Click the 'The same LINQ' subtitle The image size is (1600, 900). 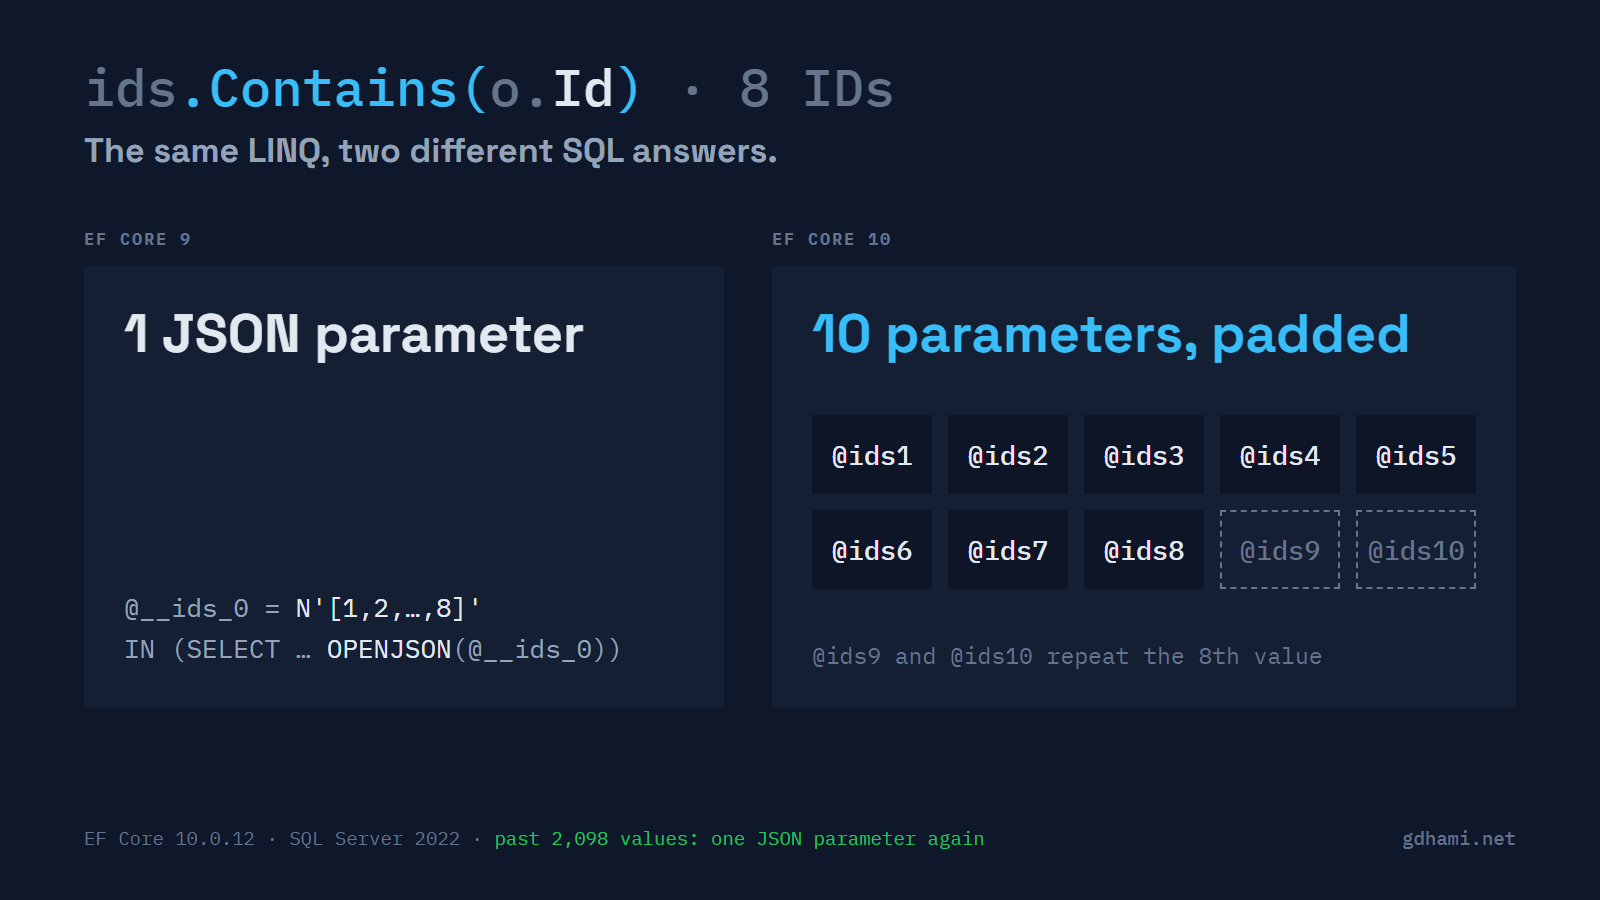tap(430, 151)
